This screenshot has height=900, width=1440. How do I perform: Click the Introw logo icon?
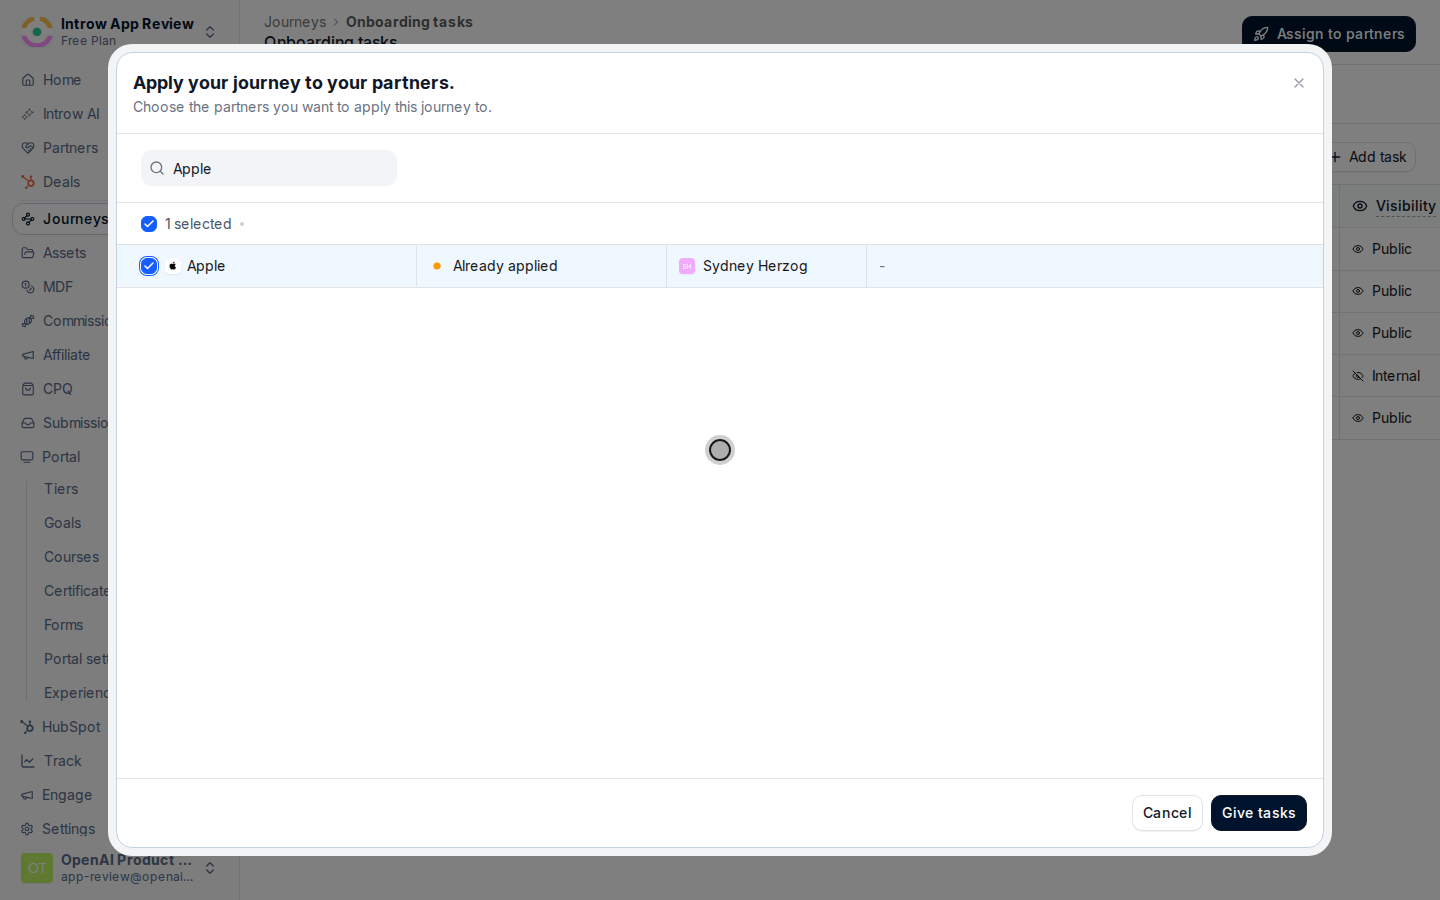37,32
